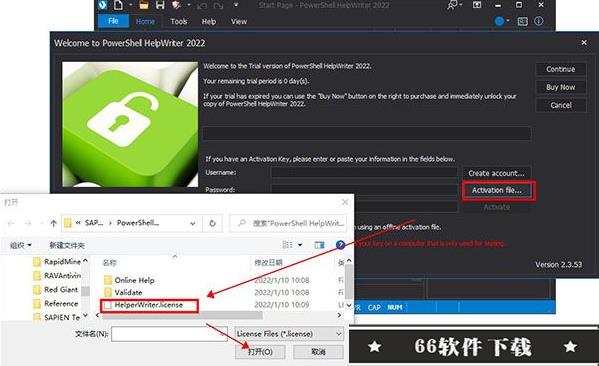The width and height of the screenshot is (599, 366).
Task: Click the Create account... button
Action: tap(496, 173)
